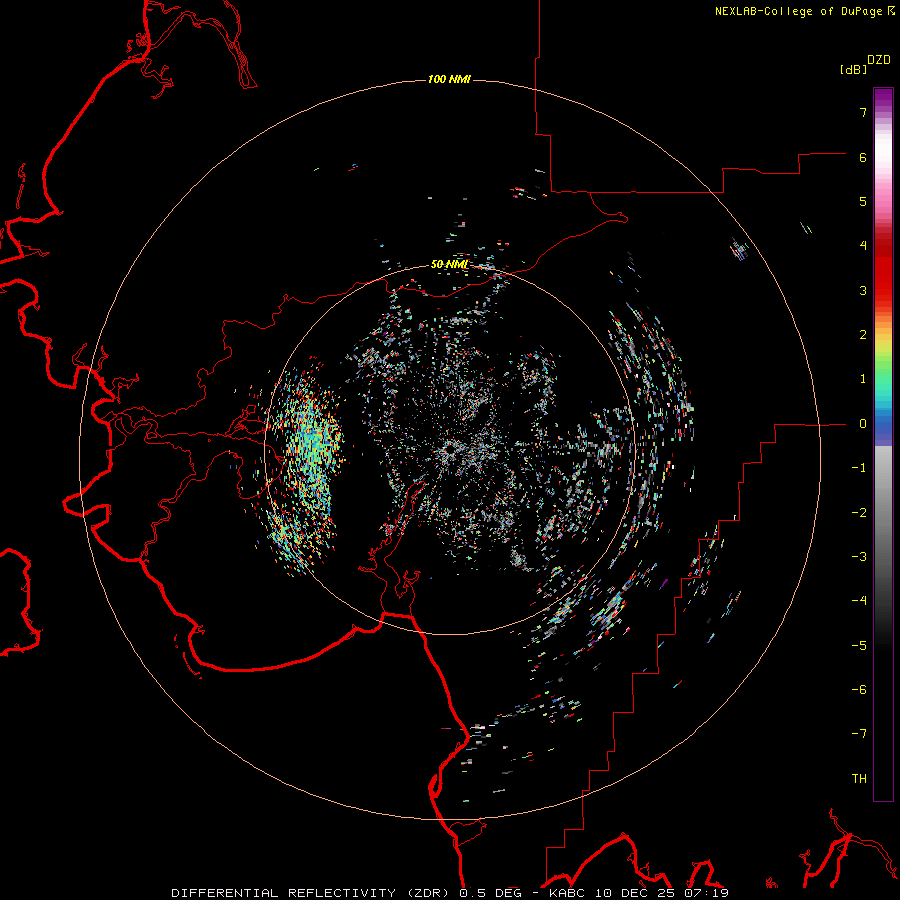Viewport: 900px width, 900px height.
Task: Select the 100 NMI range ring label
Action: coord(449,79)
